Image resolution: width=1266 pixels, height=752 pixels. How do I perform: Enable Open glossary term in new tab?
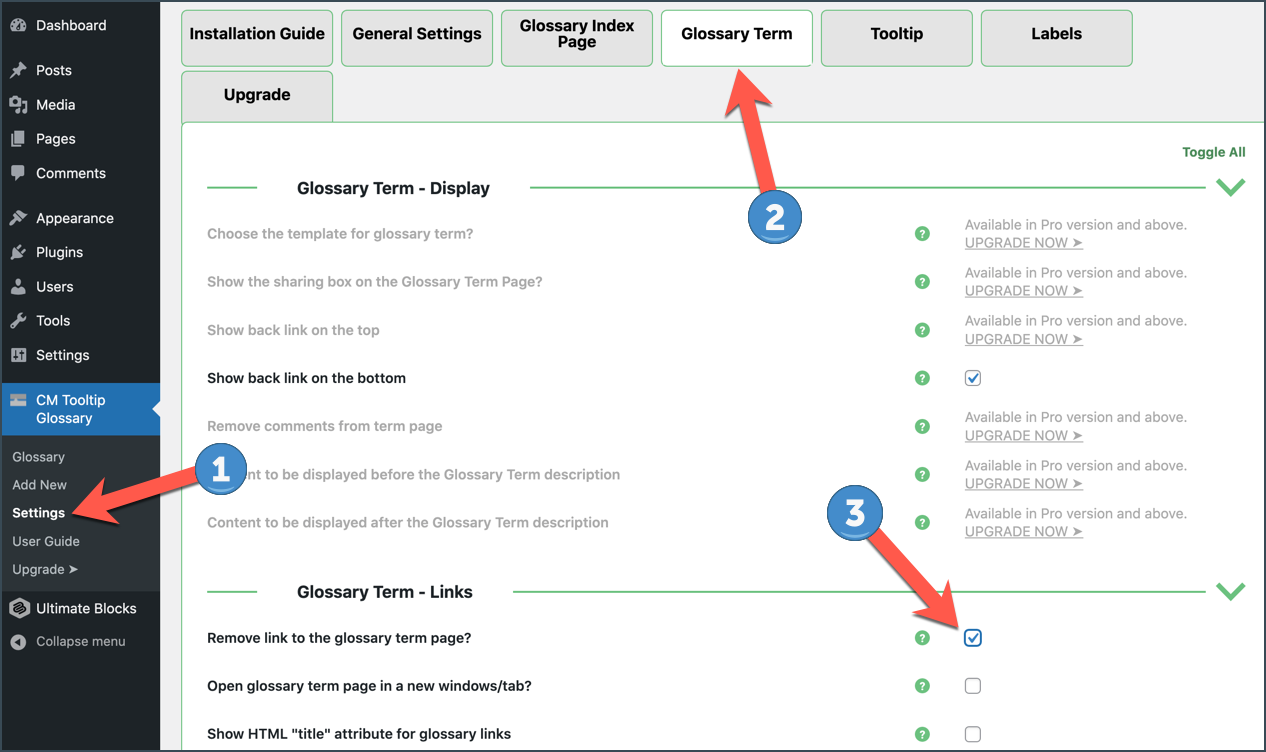[972, 685]
